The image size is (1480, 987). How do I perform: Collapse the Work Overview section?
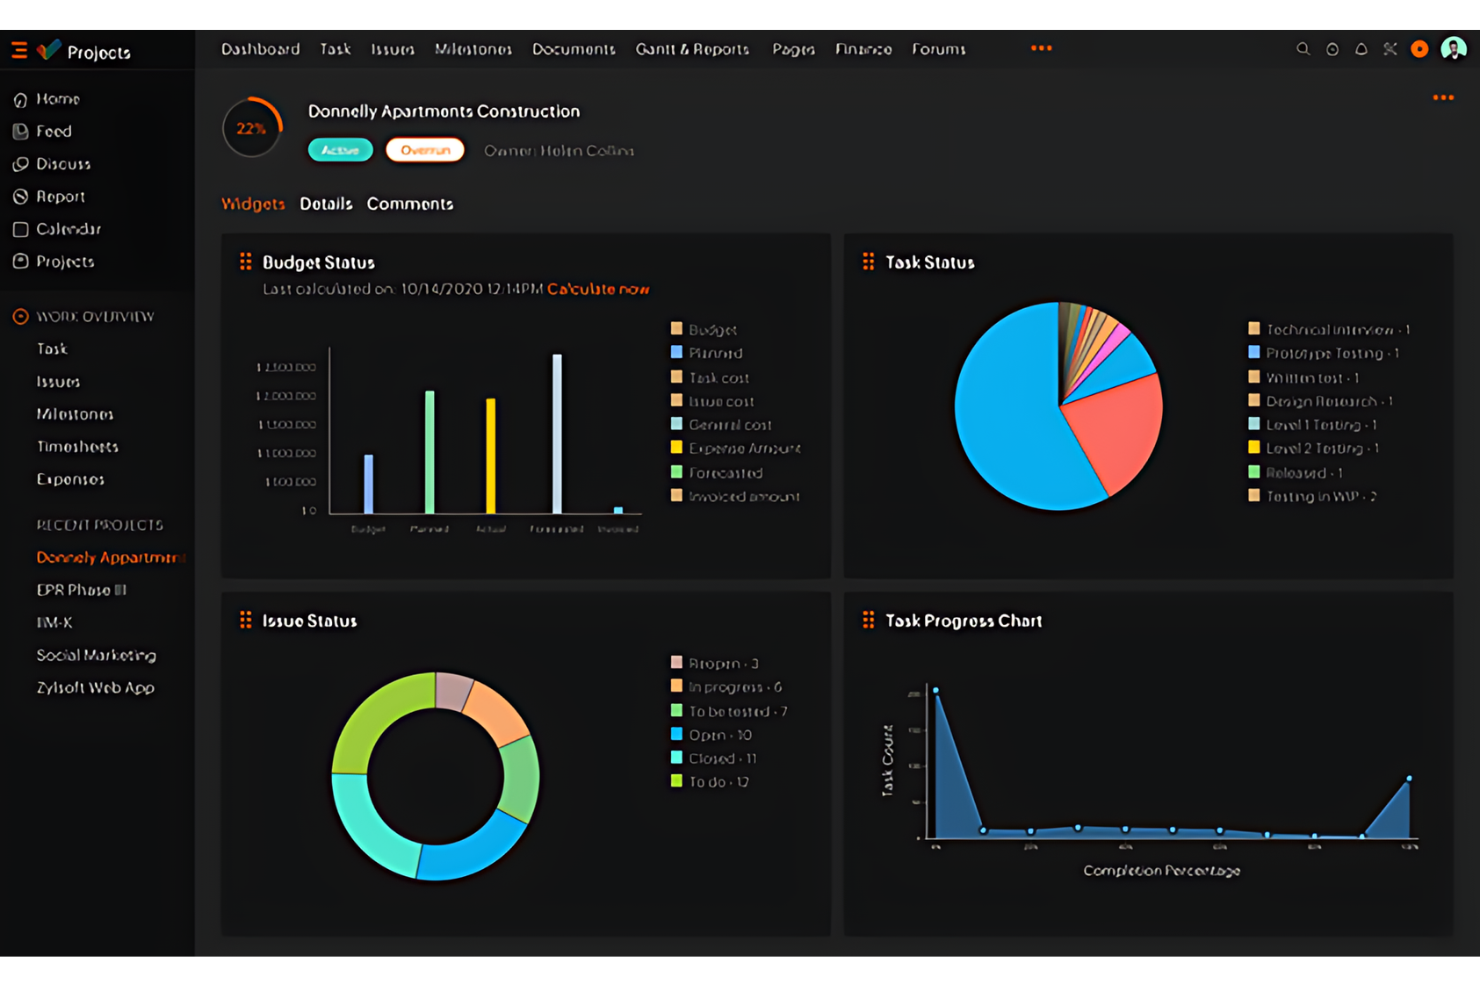tap(20, 317)
